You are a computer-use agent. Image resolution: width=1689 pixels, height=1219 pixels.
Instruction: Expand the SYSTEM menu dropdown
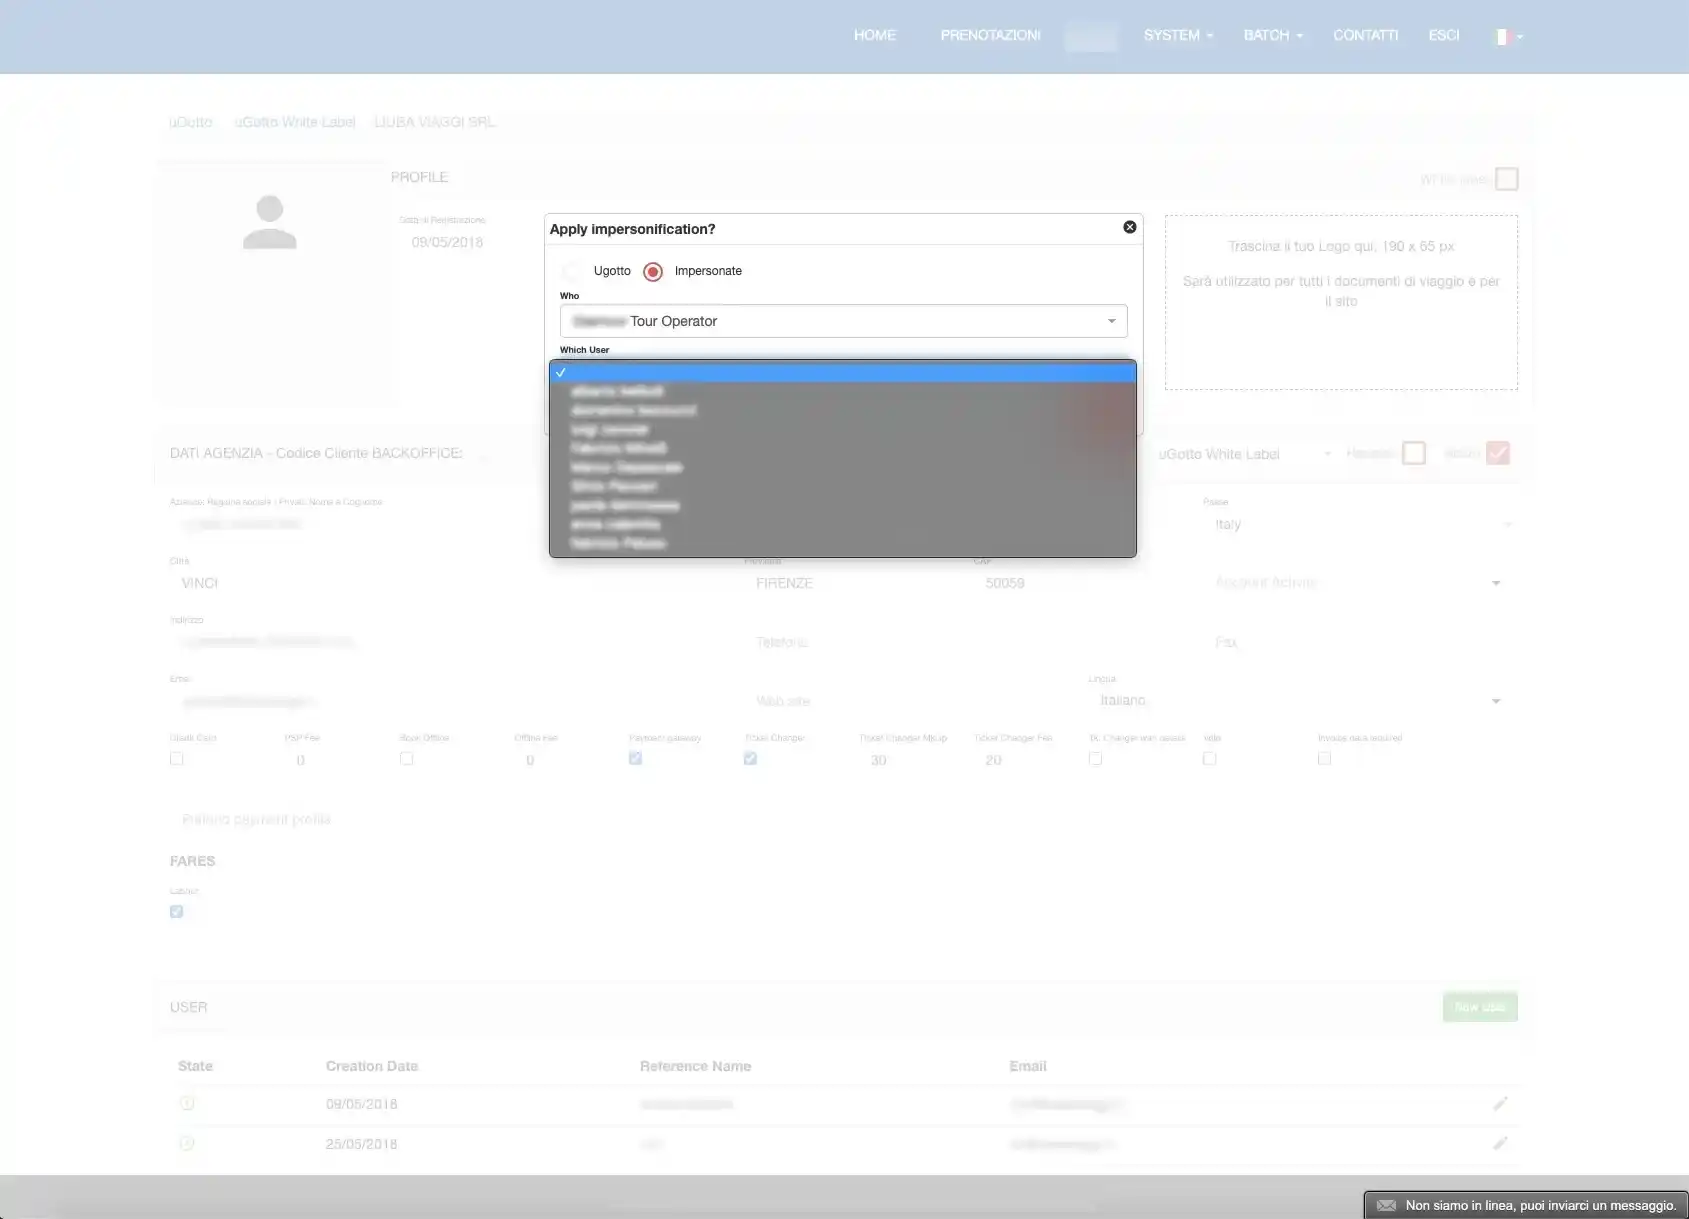coord(1177,35)
